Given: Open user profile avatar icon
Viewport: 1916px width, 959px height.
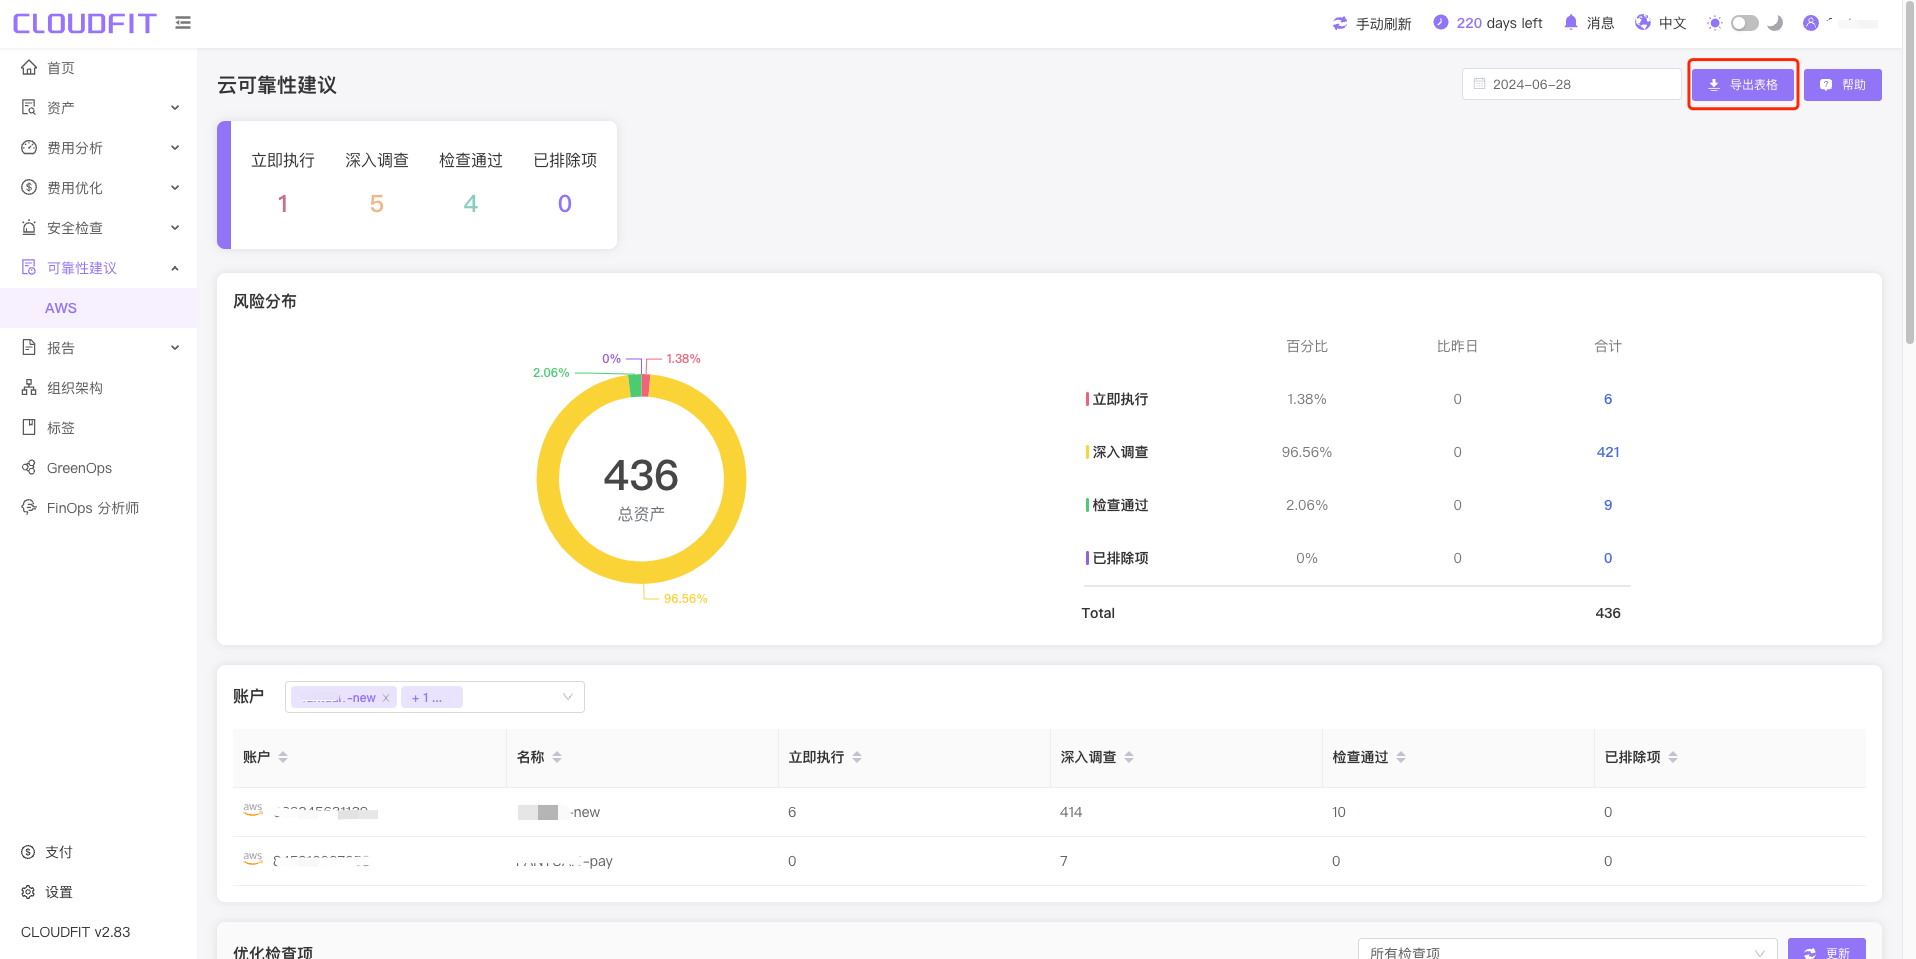Looking at the screenshot, I should [x=1811, y=23].
